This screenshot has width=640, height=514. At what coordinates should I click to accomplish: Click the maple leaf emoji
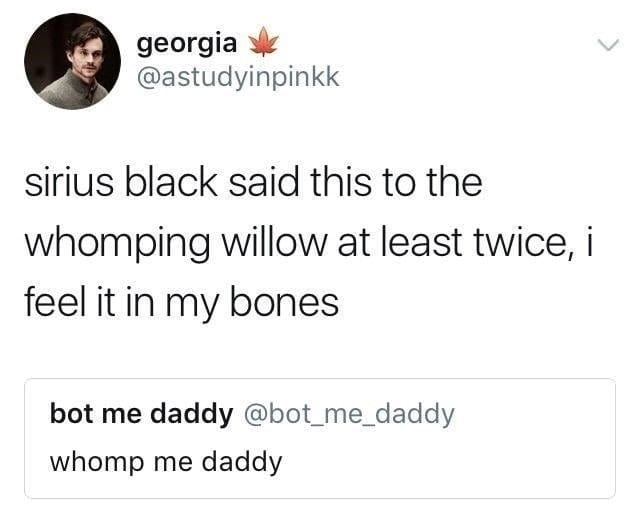coord(264,42)
